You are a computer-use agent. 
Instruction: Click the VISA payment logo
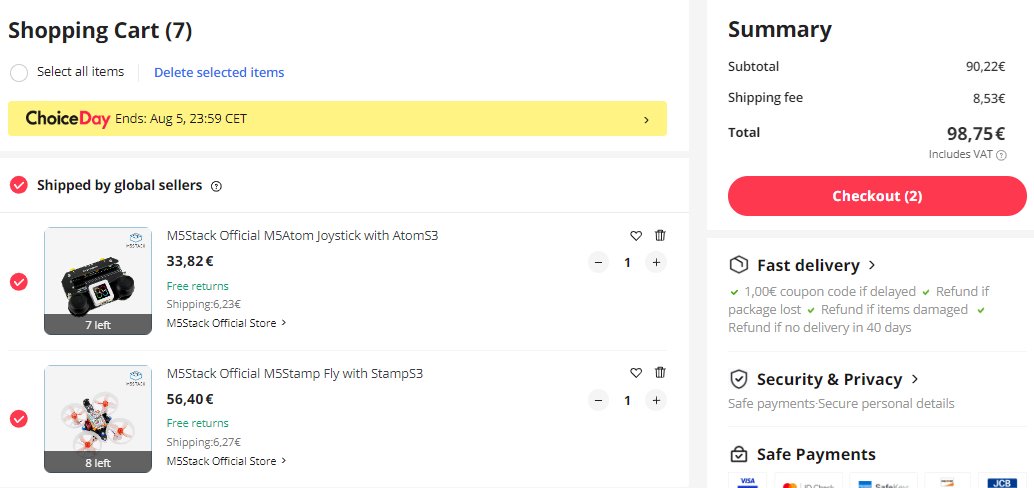(747, 481)
